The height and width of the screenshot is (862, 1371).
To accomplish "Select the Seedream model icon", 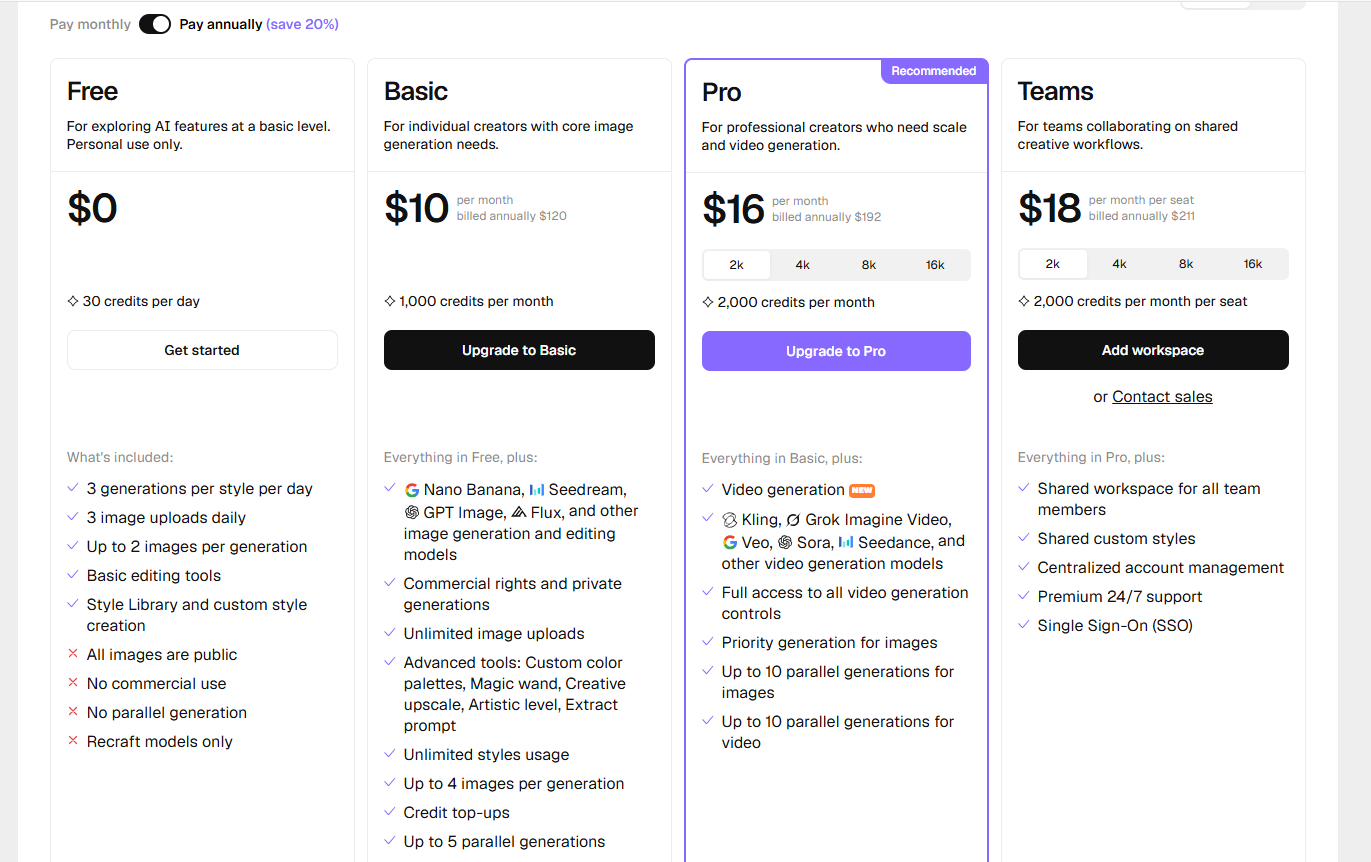I will point(537,489).
